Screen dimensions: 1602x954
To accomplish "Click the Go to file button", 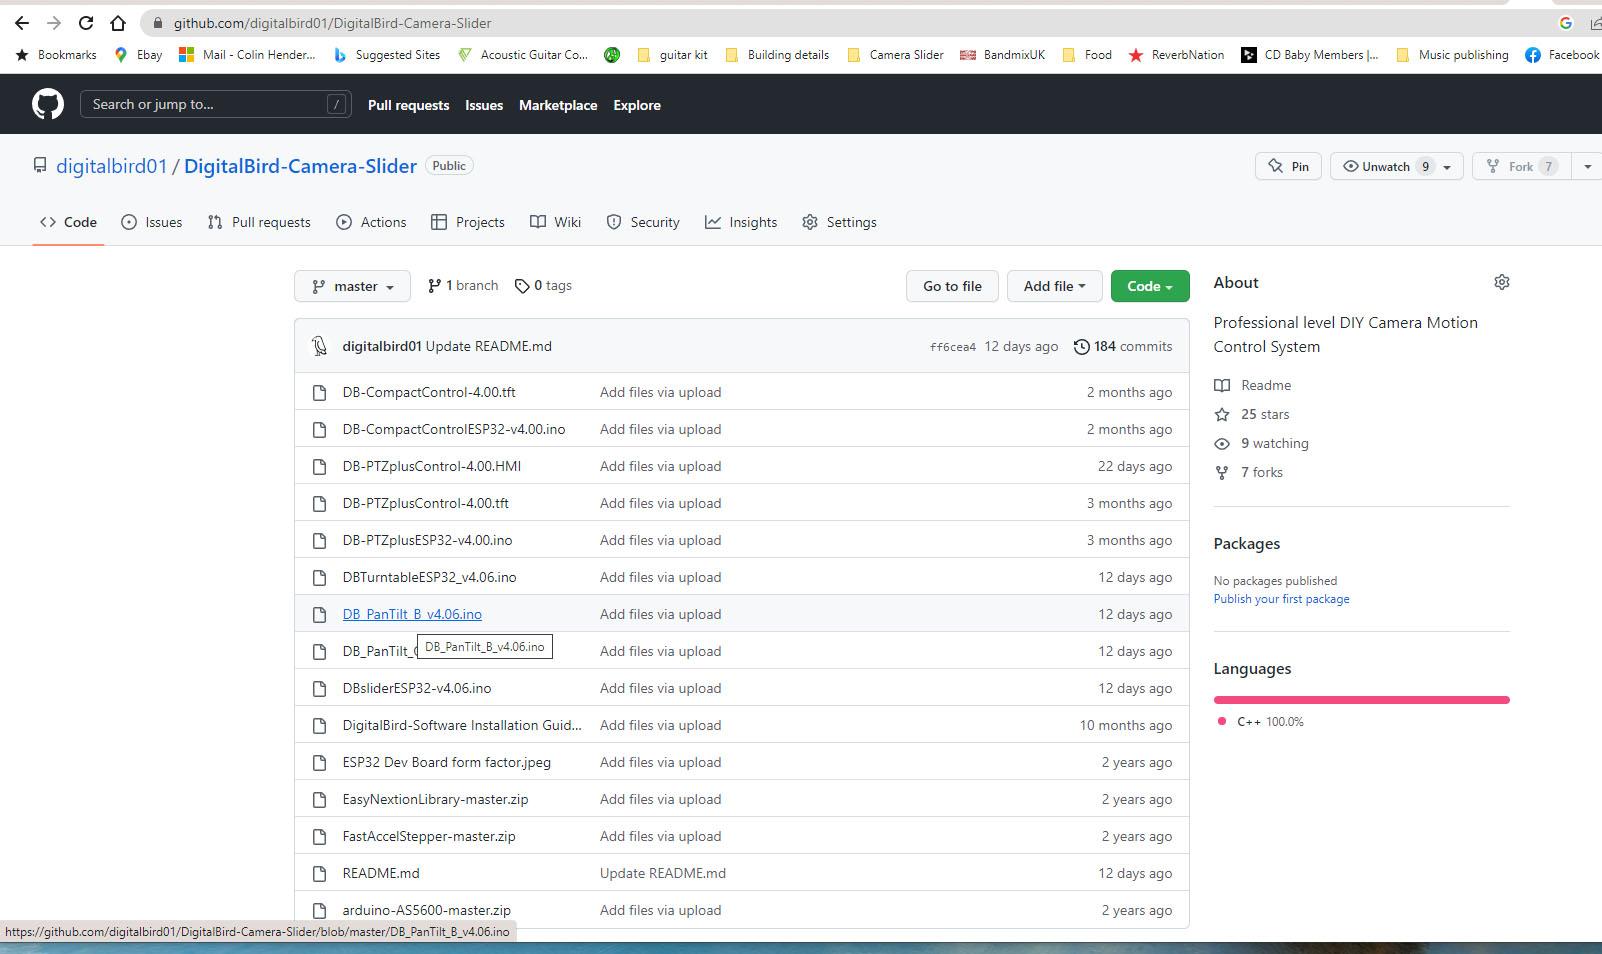I will point(951,286).
